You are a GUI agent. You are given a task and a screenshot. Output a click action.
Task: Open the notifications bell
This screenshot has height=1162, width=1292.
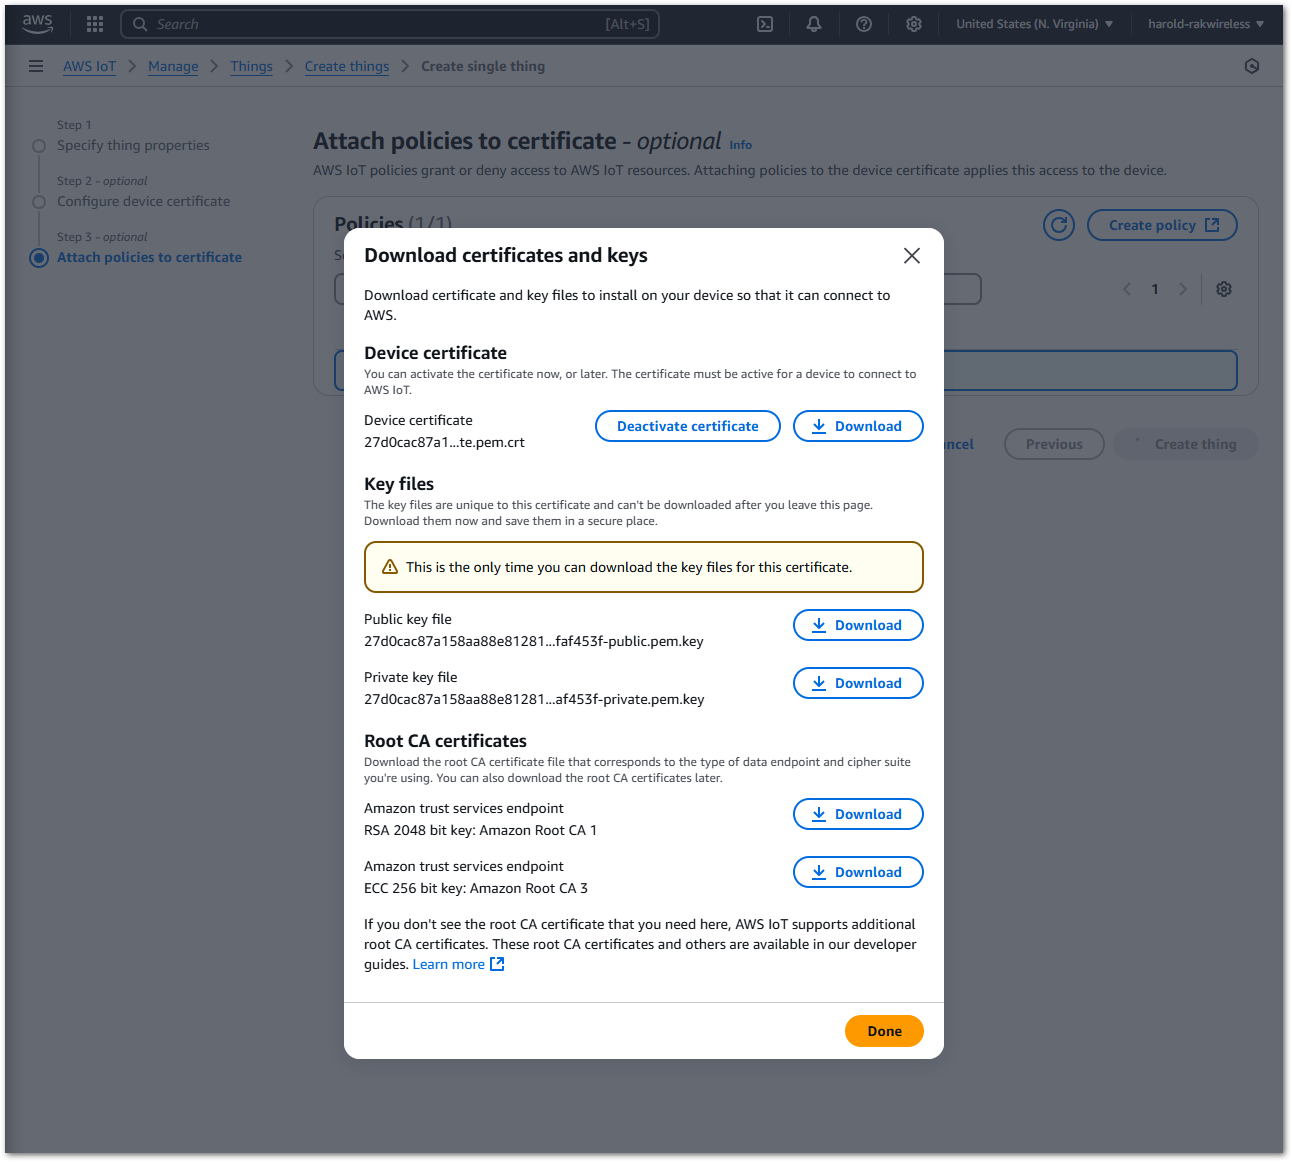(814, 23)
